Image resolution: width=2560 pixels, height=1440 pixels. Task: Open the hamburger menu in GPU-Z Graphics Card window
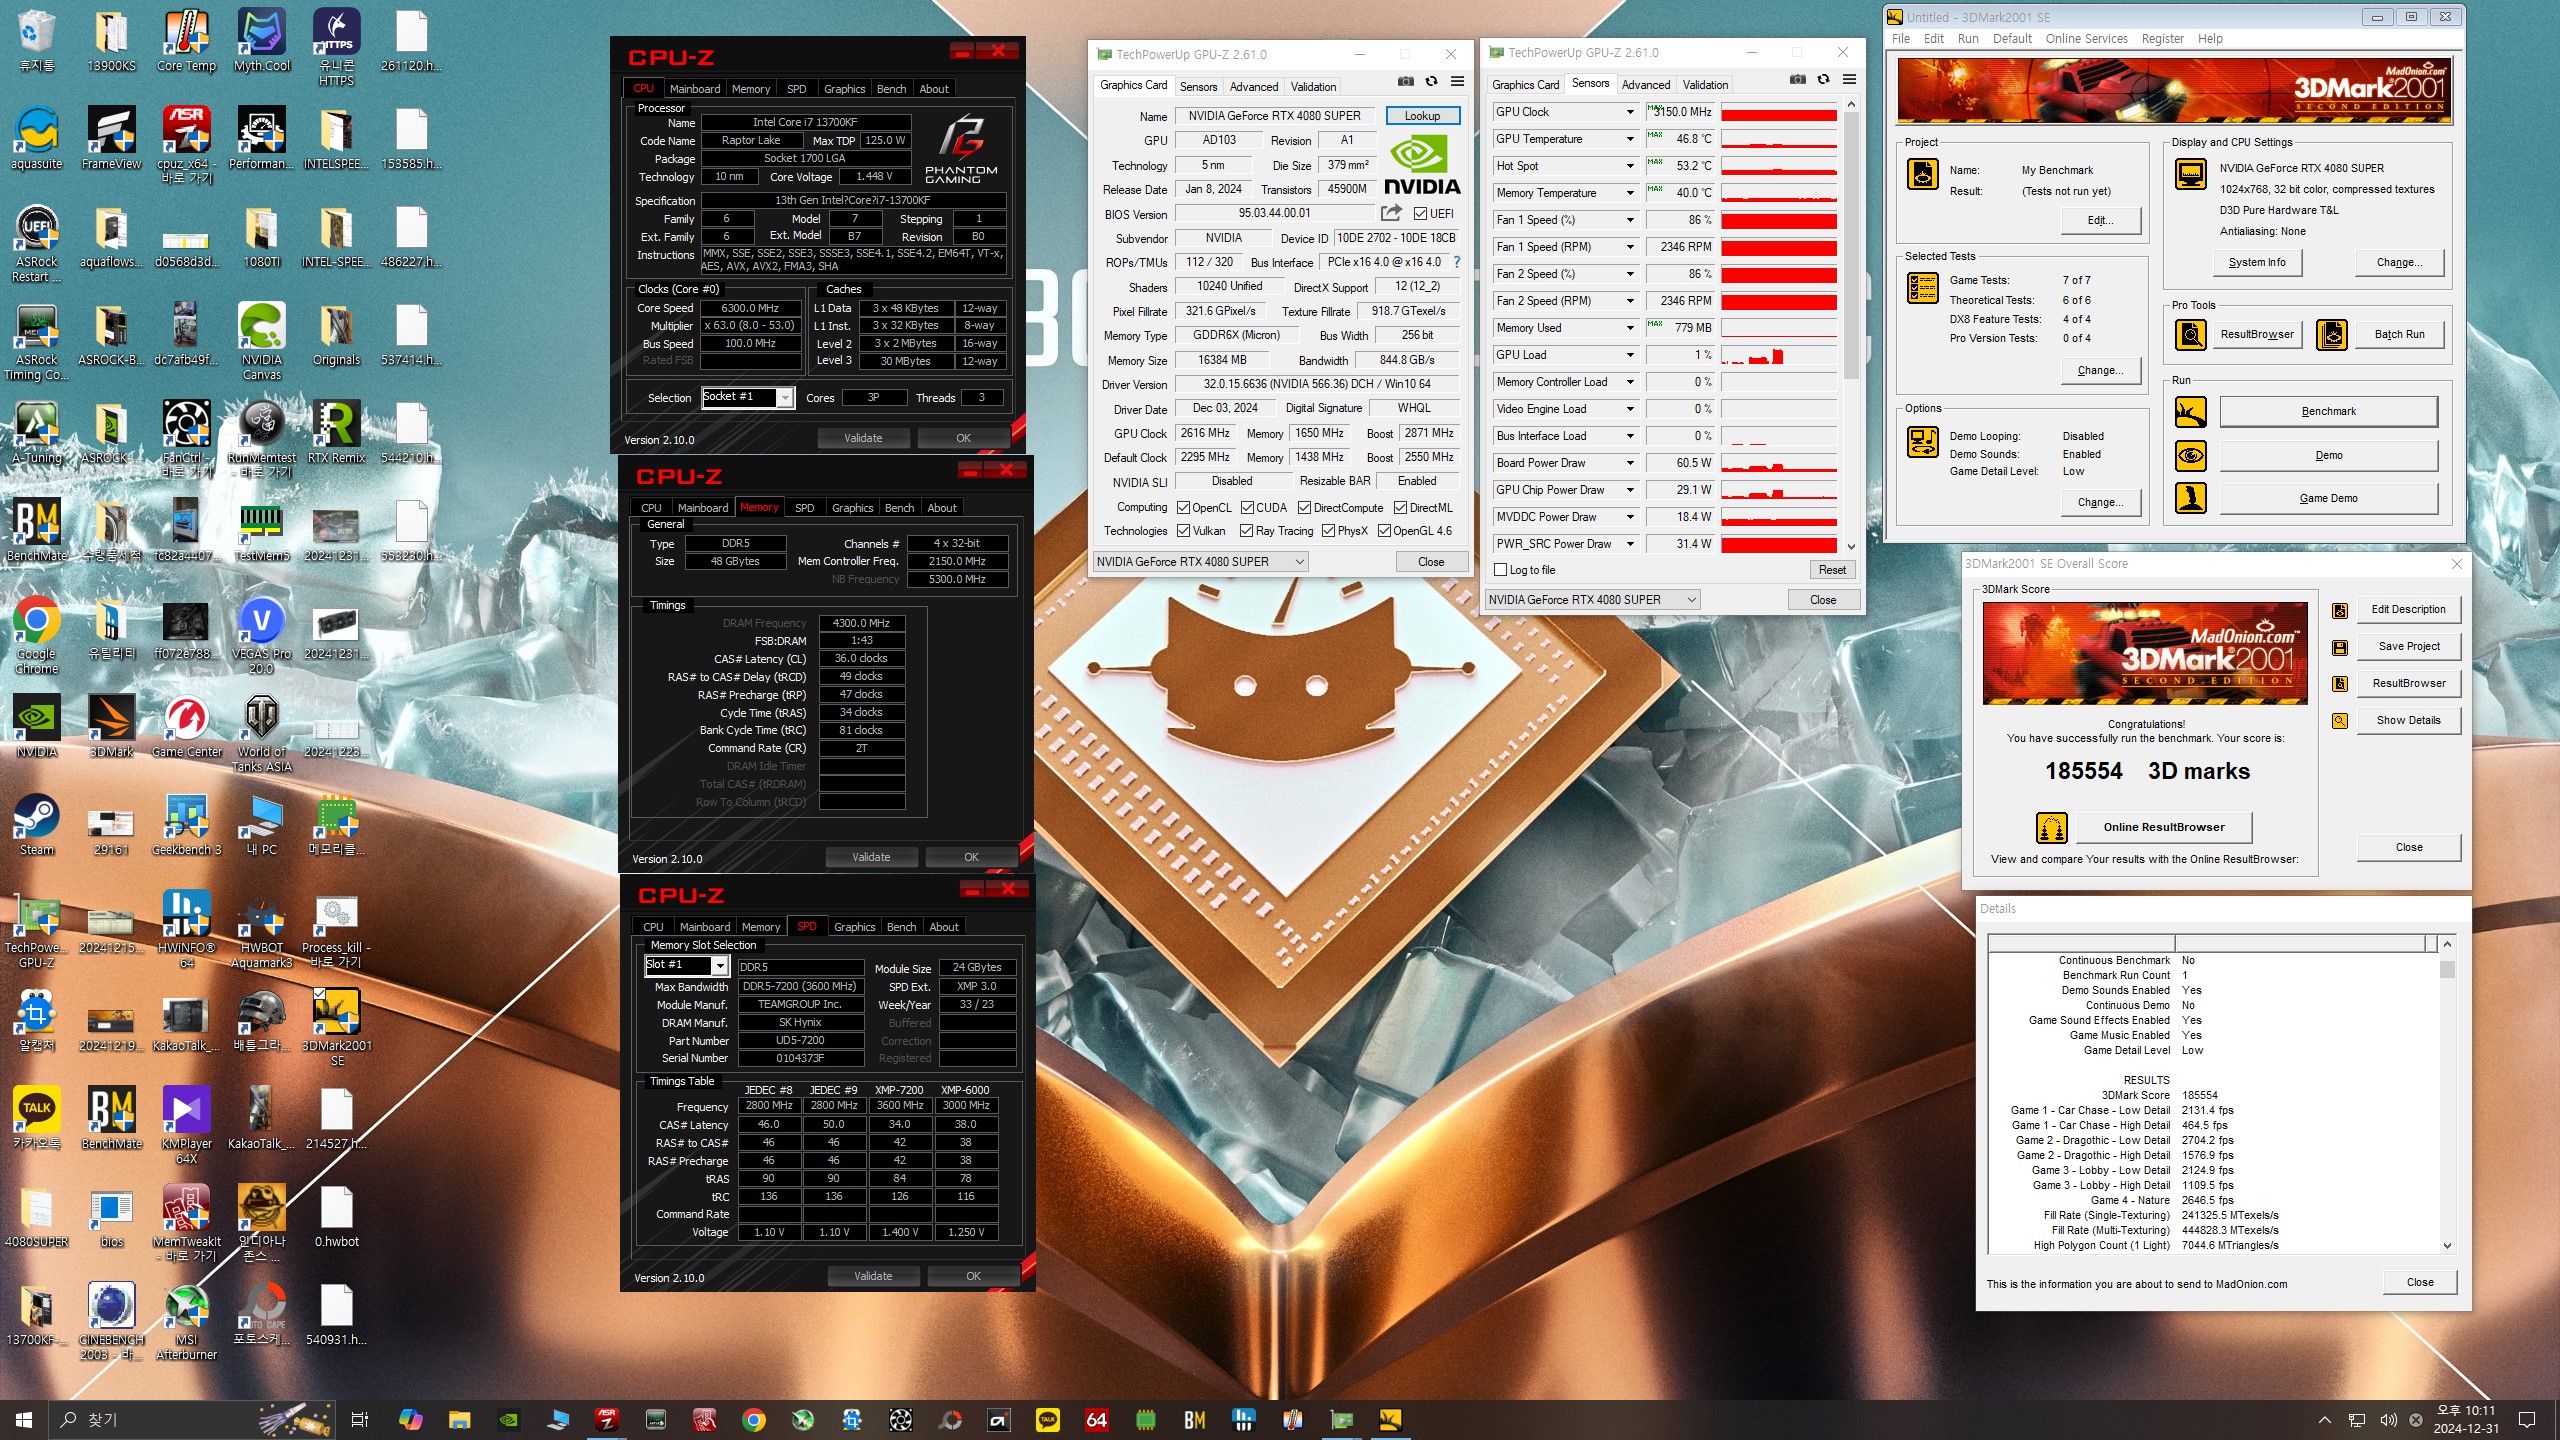[1457, 82]
